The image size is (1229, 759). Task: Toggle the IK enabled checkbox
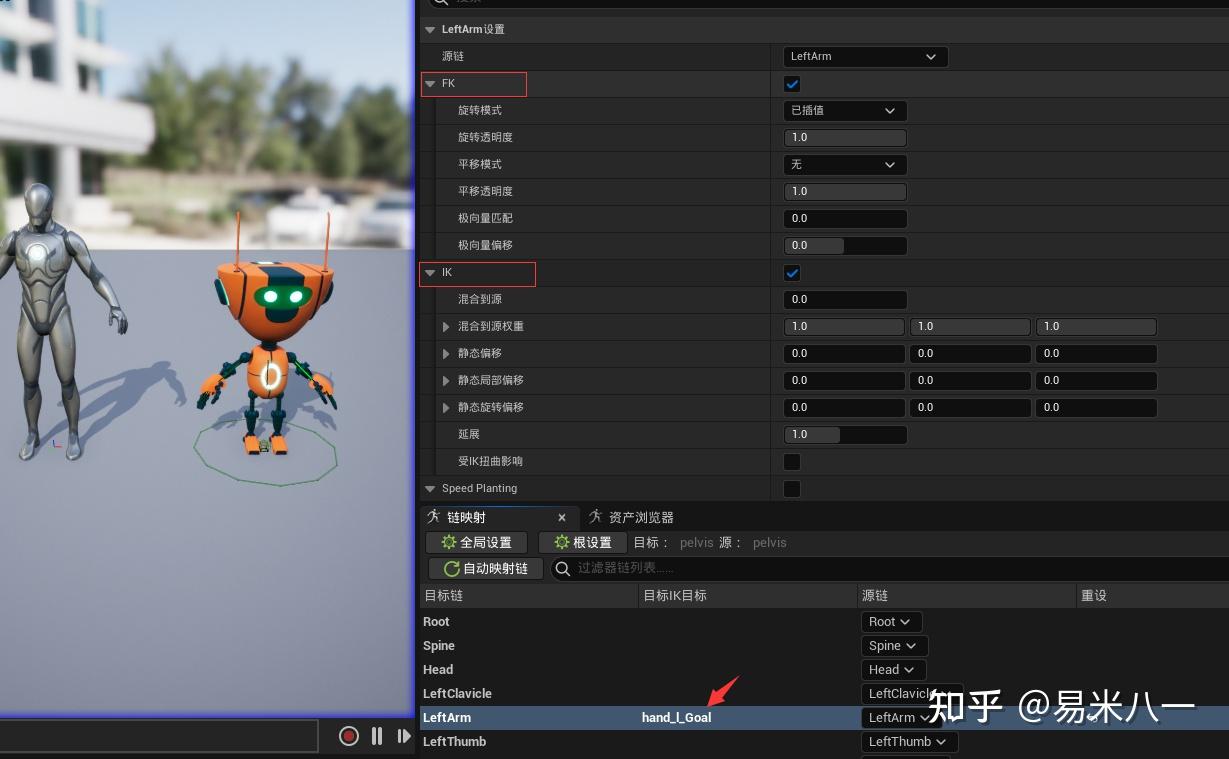pyautogui.click(x=792, y=272)
